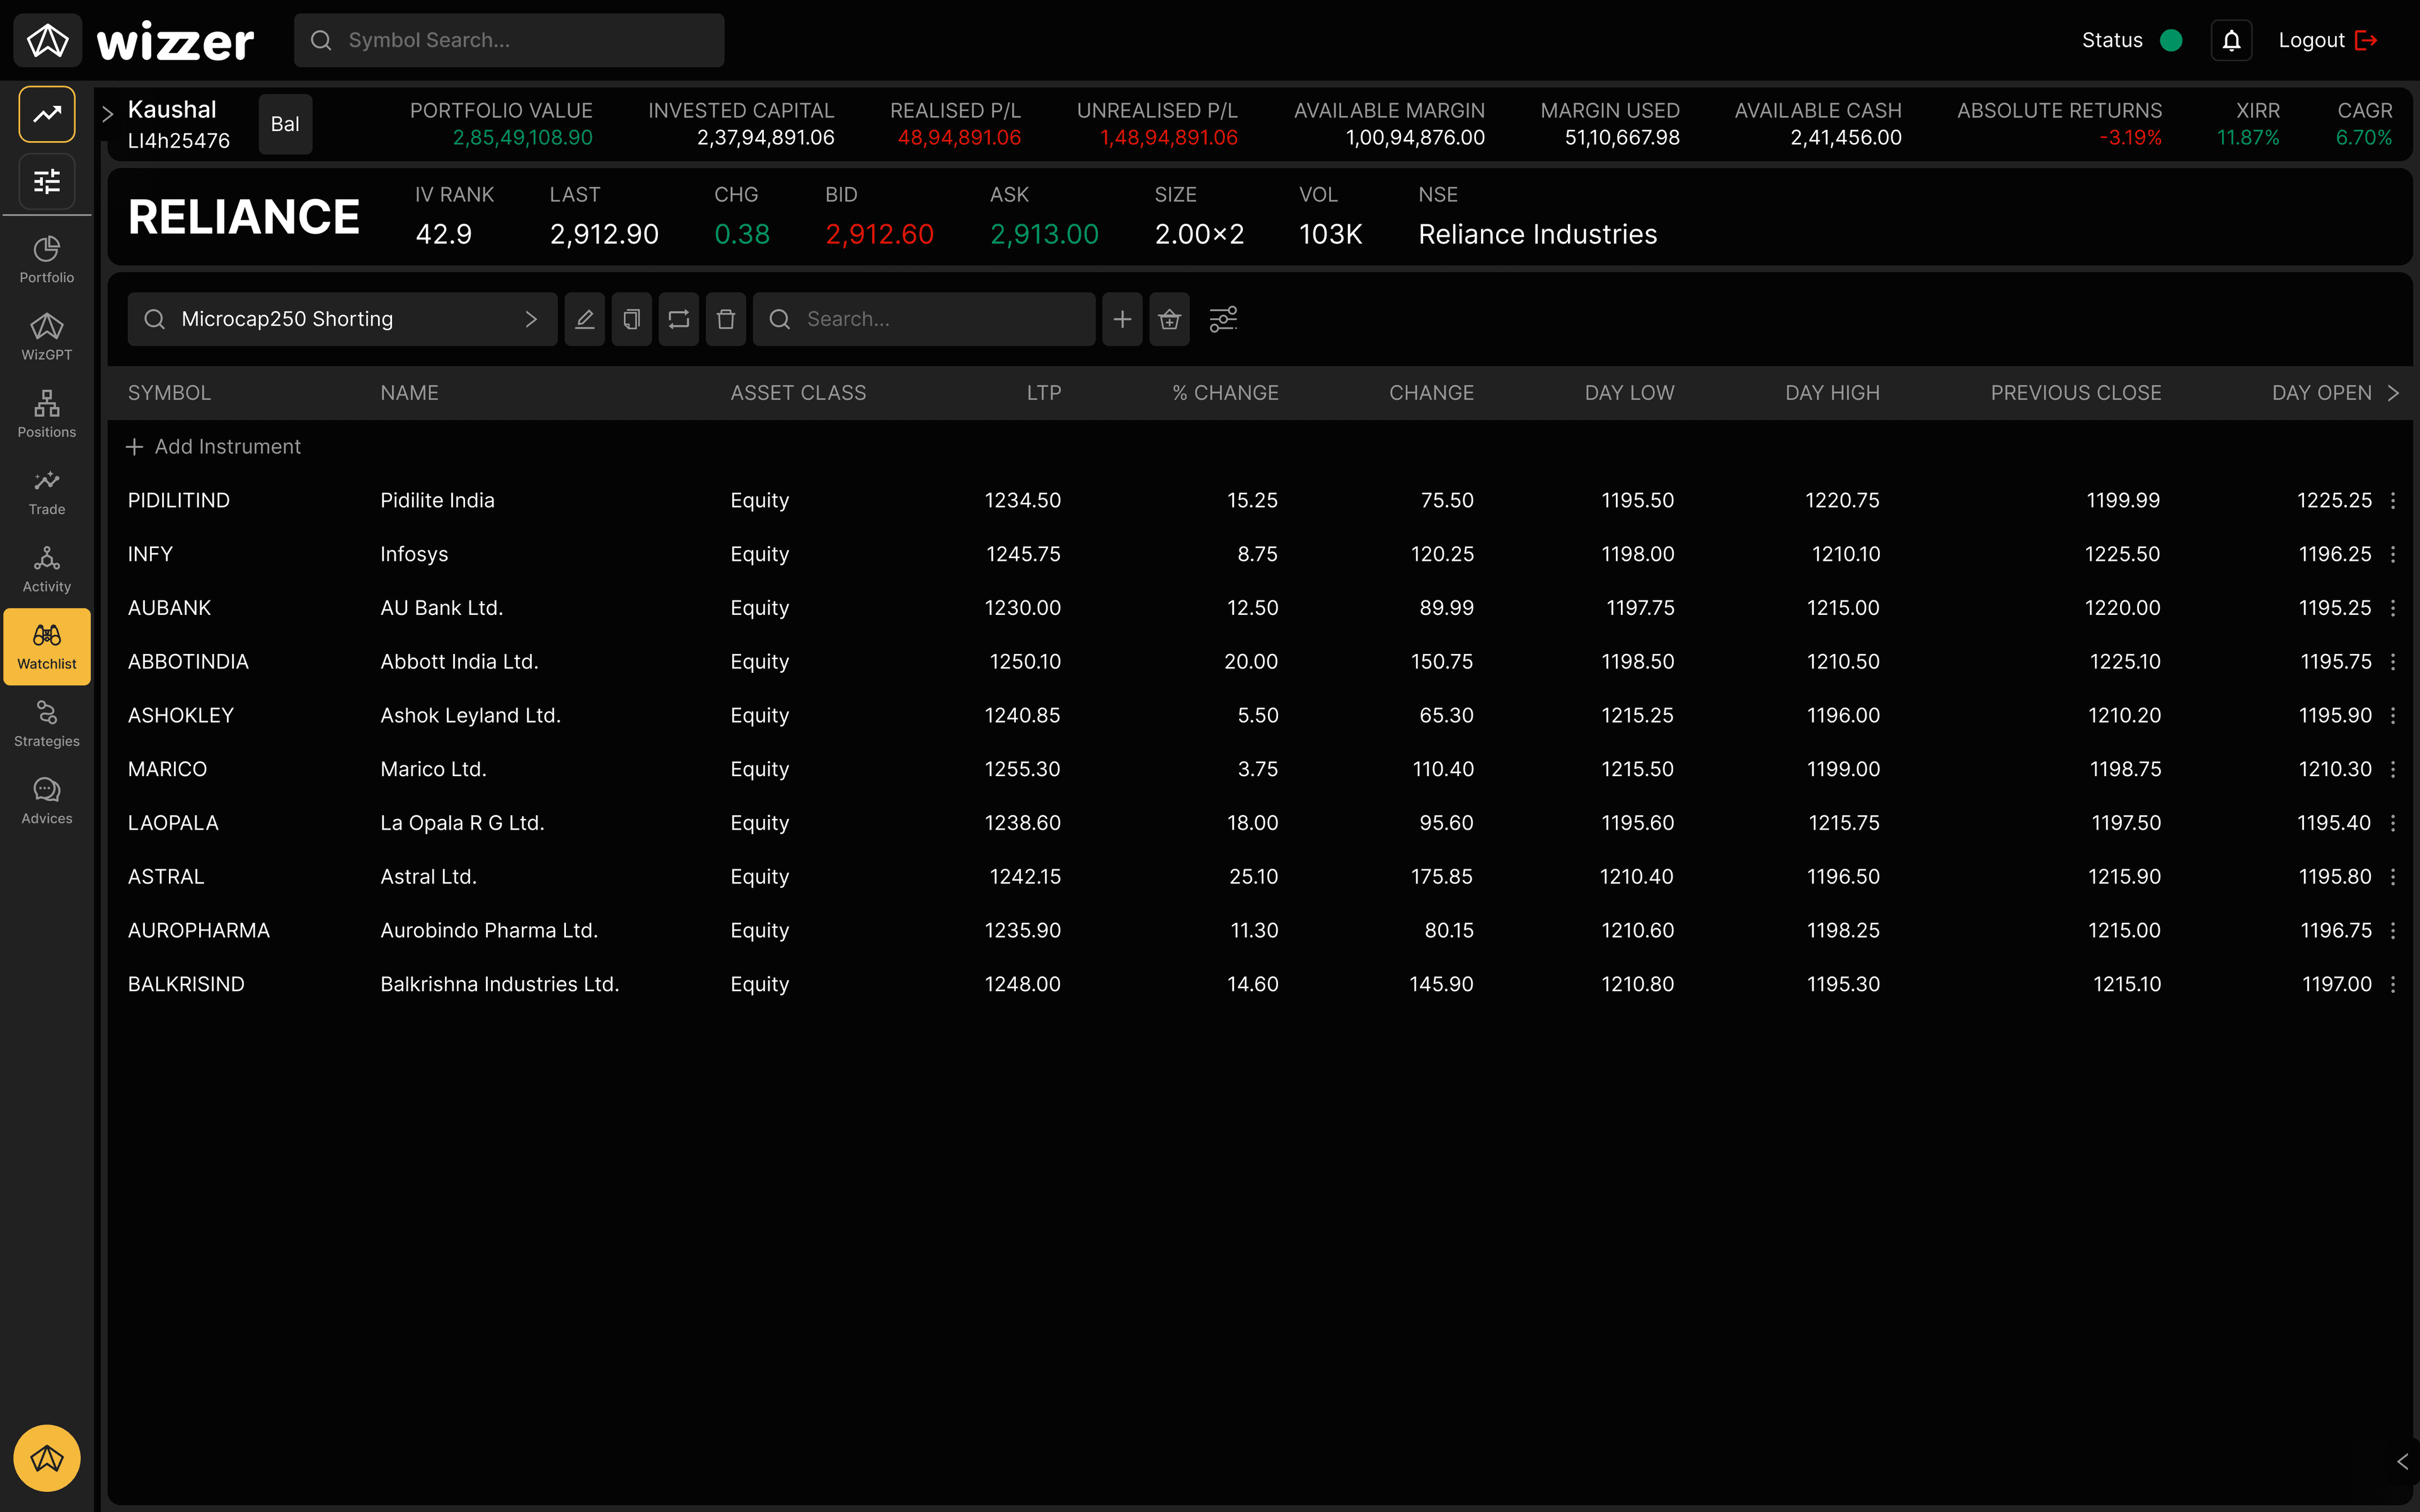Duplicate the watchlist with the copy icon

(631, 319)
